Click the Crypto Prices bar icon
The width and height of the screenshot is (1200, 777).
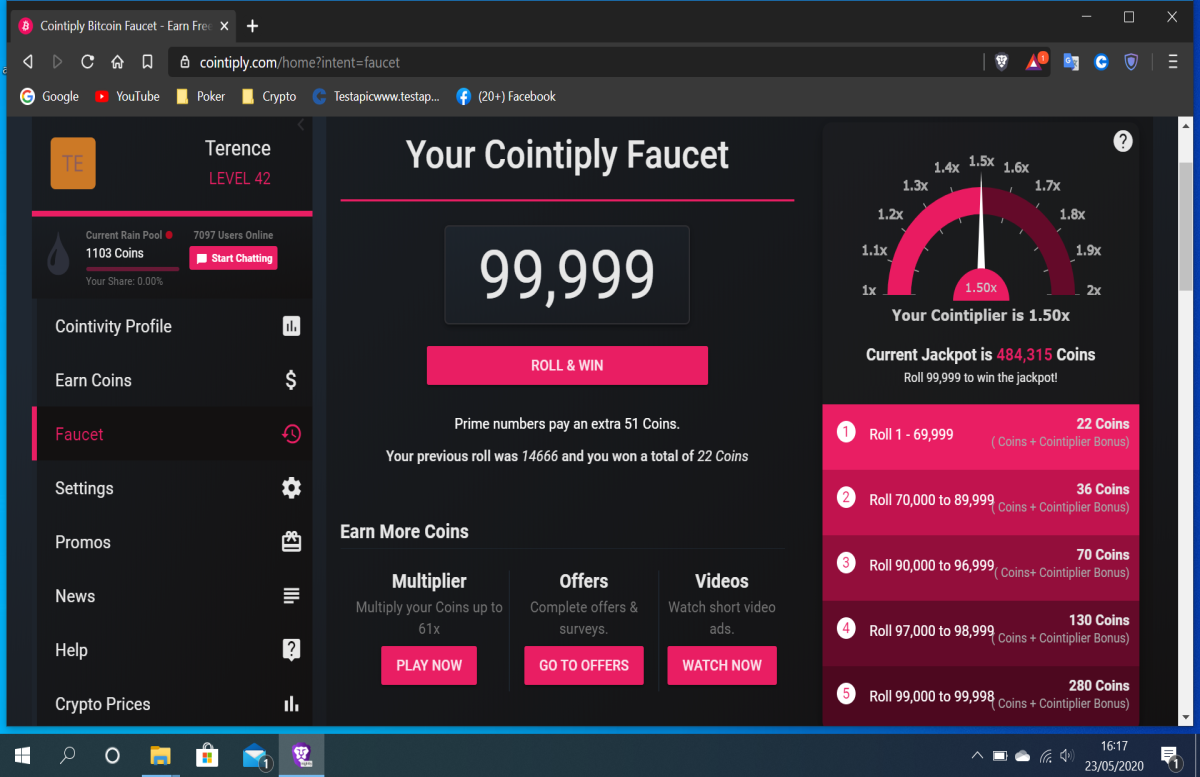tap(291, 704)
